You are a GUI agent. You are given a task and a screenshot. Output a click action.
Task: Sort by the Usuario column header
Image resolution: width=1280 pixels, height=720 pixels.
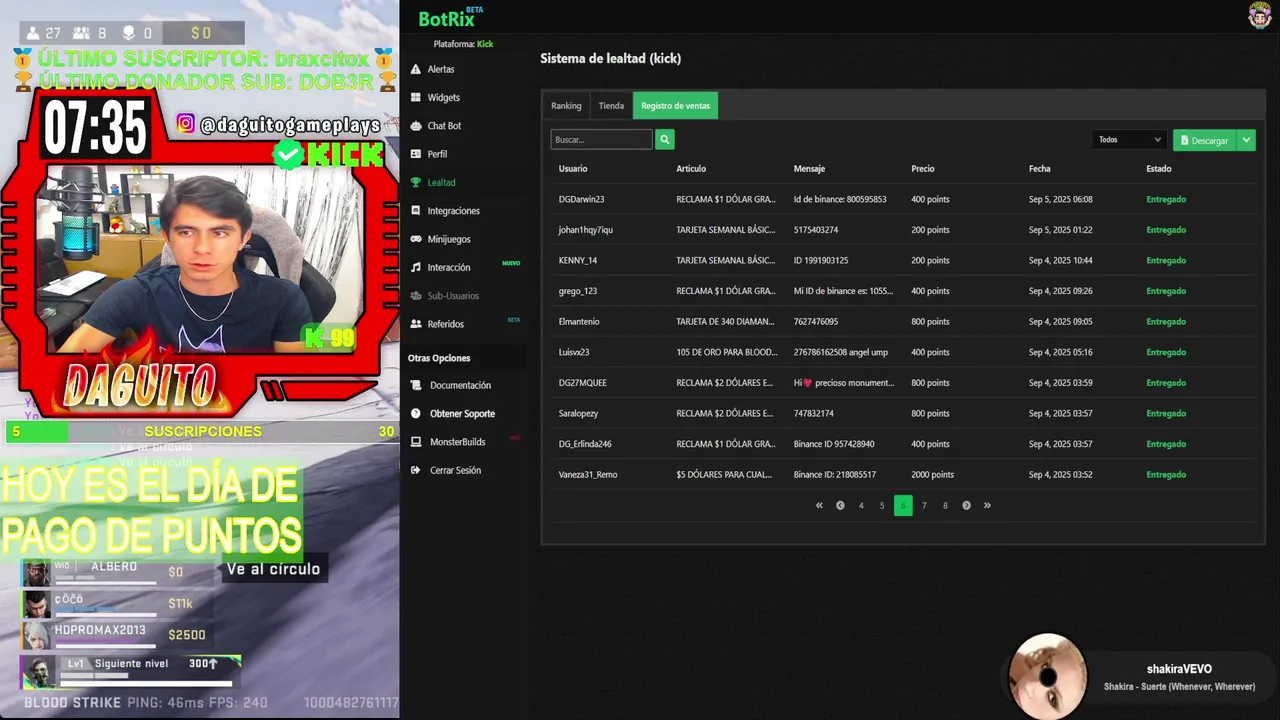[573, 169]
